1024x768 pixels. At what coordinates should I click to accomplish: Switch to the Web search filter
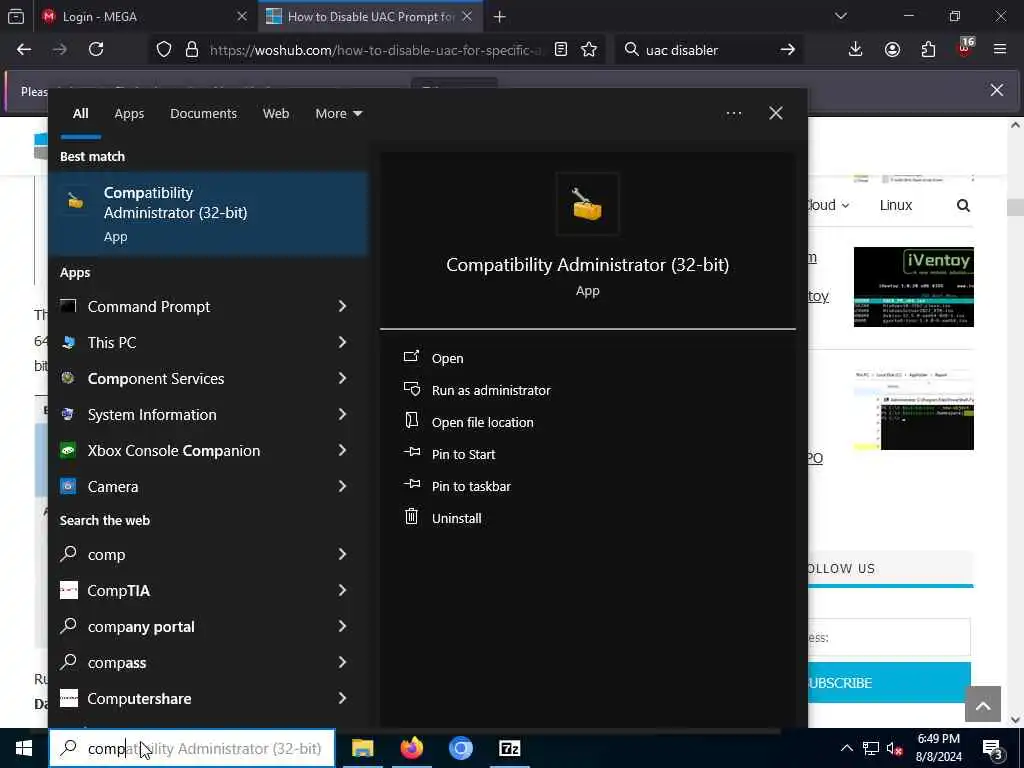coord(276,114)
